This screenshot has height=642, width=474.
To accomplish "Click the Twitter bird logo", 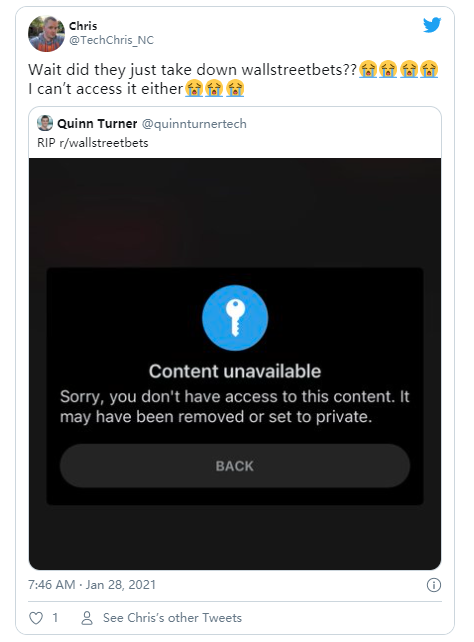I will coord(432,25).
